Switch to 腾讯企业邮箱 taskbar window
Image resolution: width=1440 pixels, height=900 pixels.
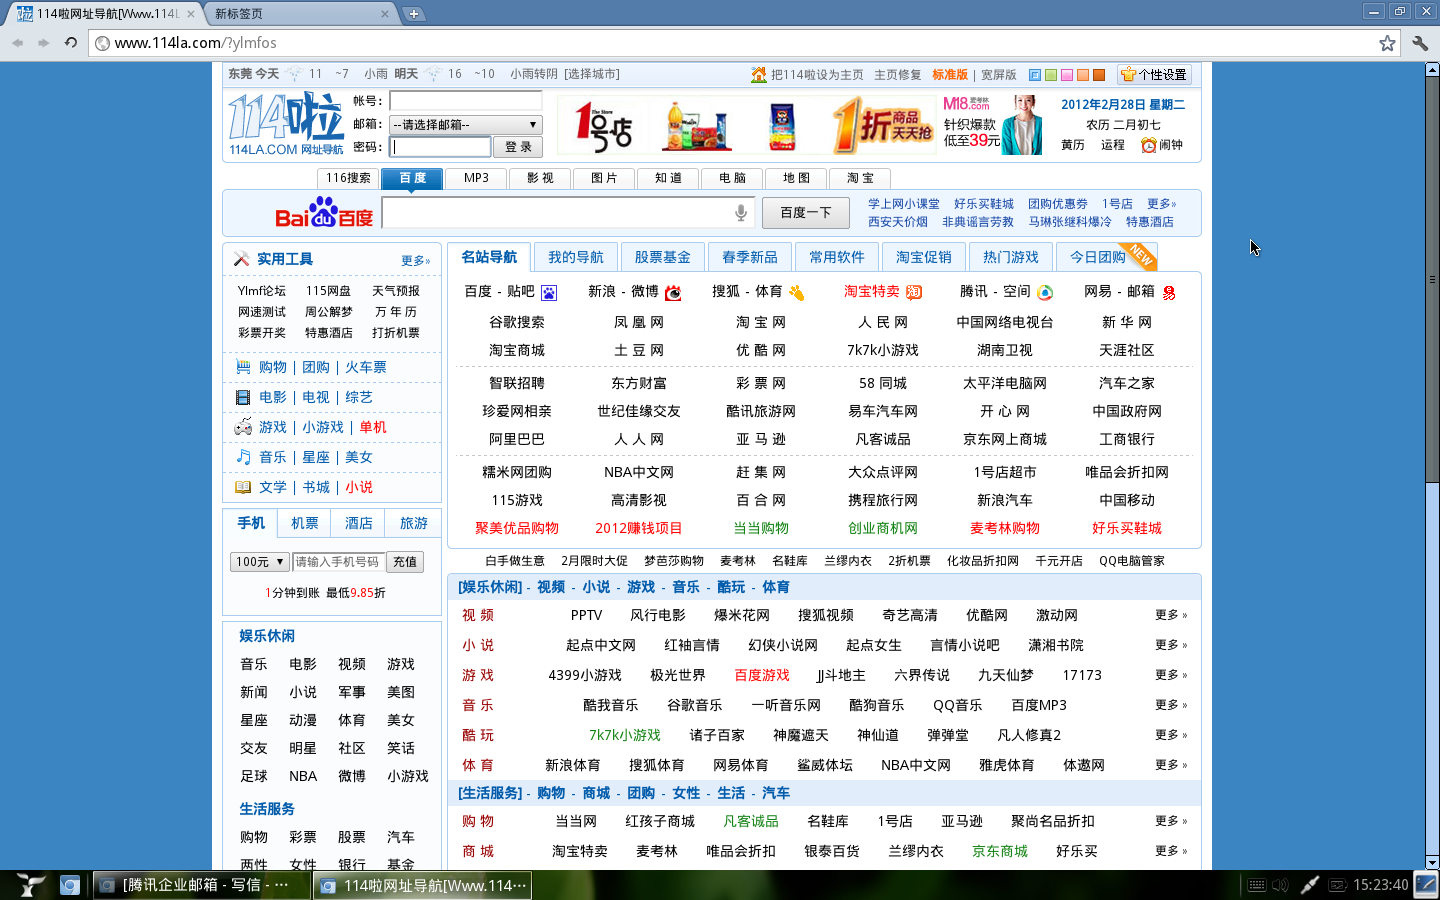coord(201,885)
